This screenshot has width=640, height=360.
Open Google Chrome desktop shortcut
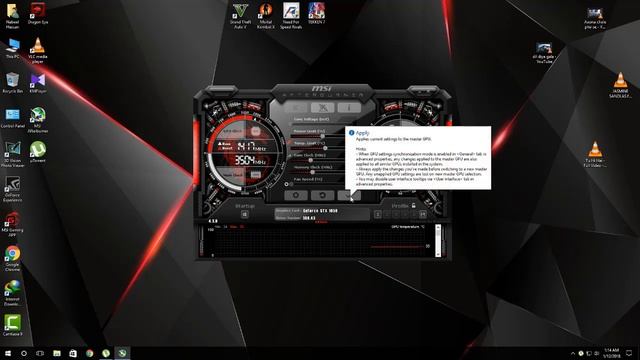click(13, 258)
